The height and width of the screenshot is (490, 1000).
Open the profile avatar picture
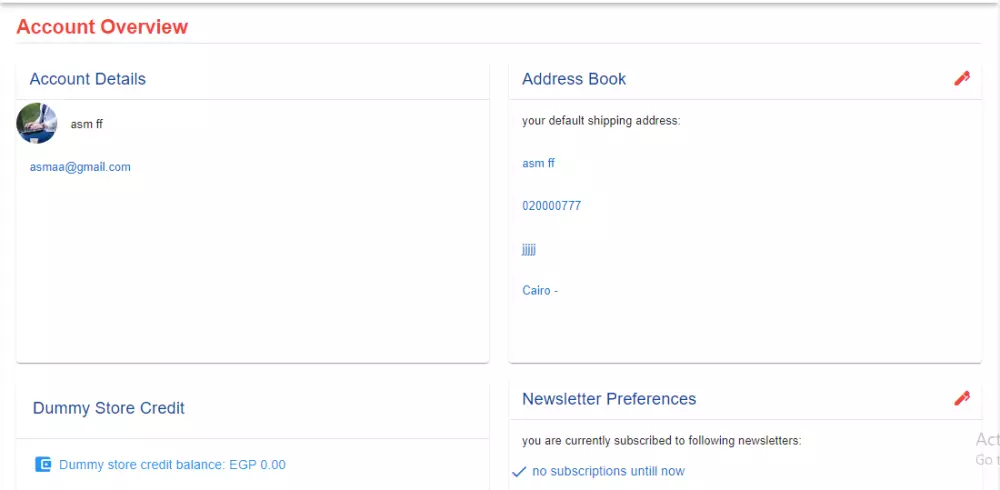coord(37,123)
